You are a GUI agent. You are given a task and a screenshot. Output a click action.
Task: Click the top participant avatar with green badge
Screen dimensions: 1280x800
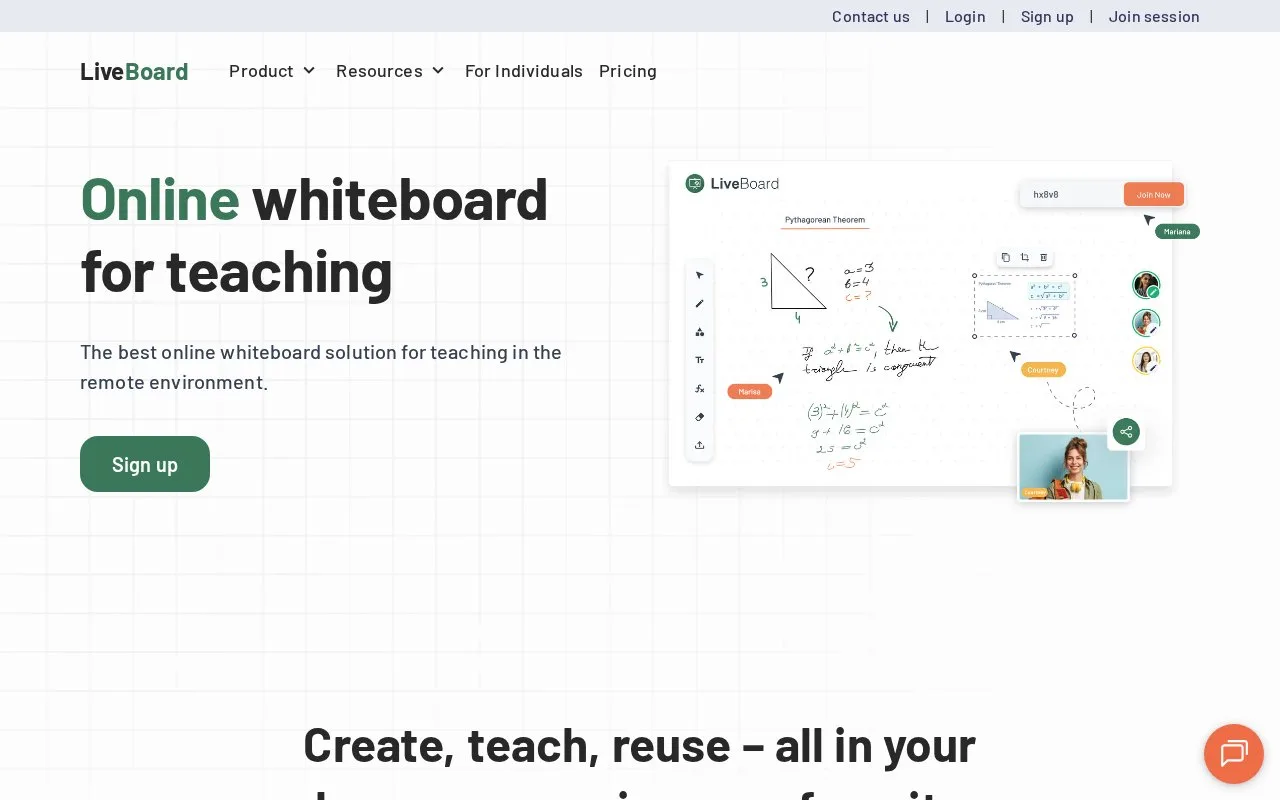pyautogui.click(x=1146, y=285)
